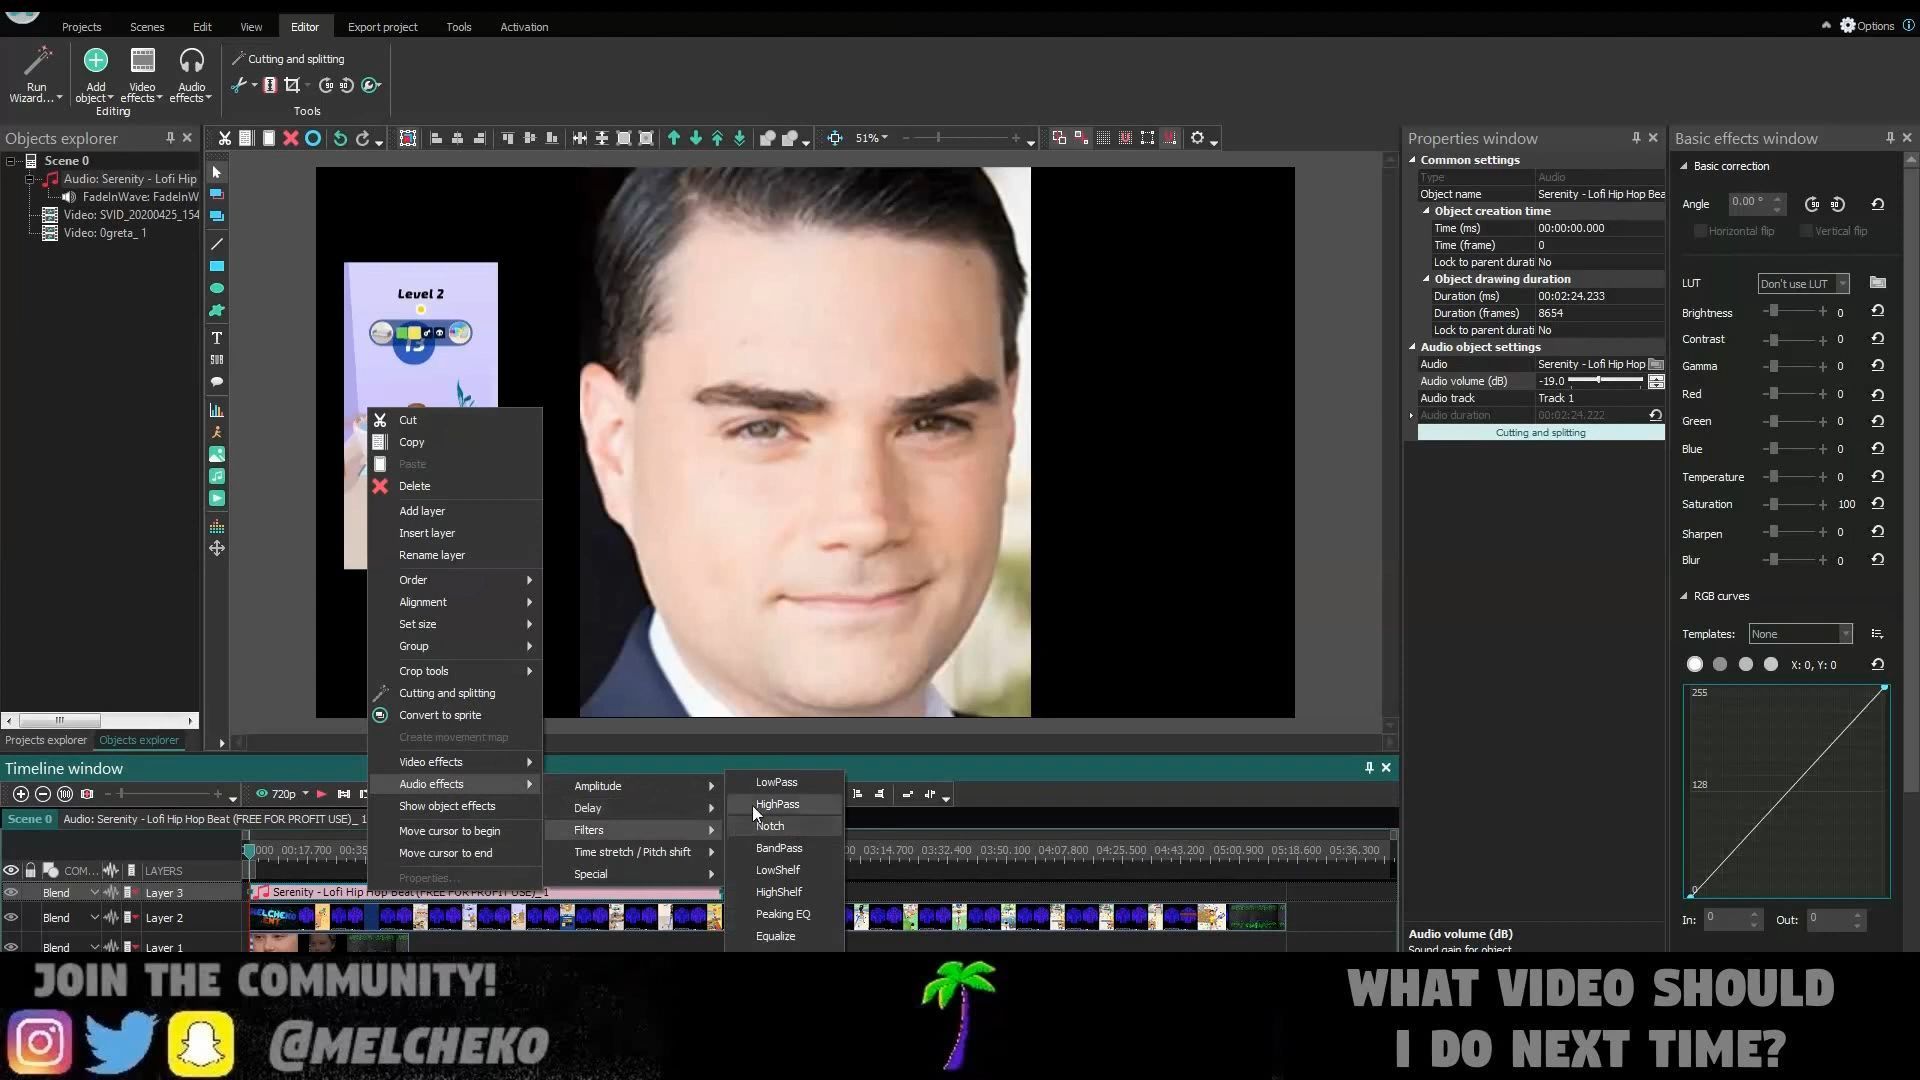Viewport: 1920px width, 1080px height.
Task: Click the crop tool icon in Tools group
Action: tap(292, 86)
